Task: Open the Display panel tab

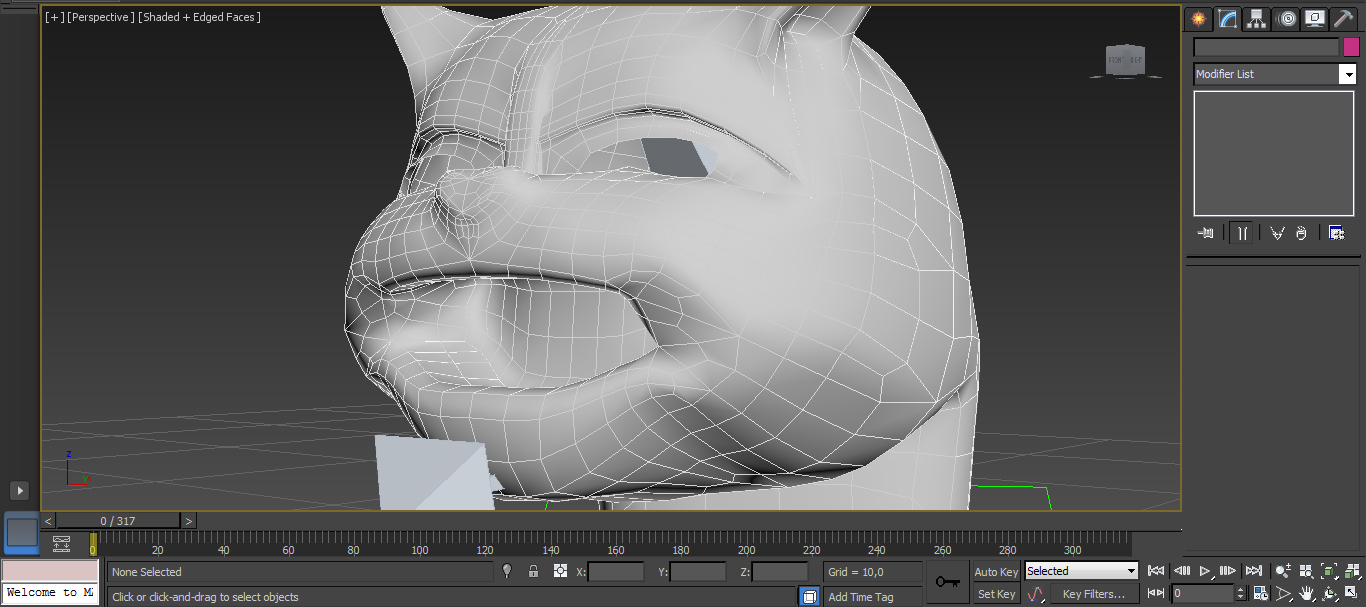Action: [x=1315, y=19]
